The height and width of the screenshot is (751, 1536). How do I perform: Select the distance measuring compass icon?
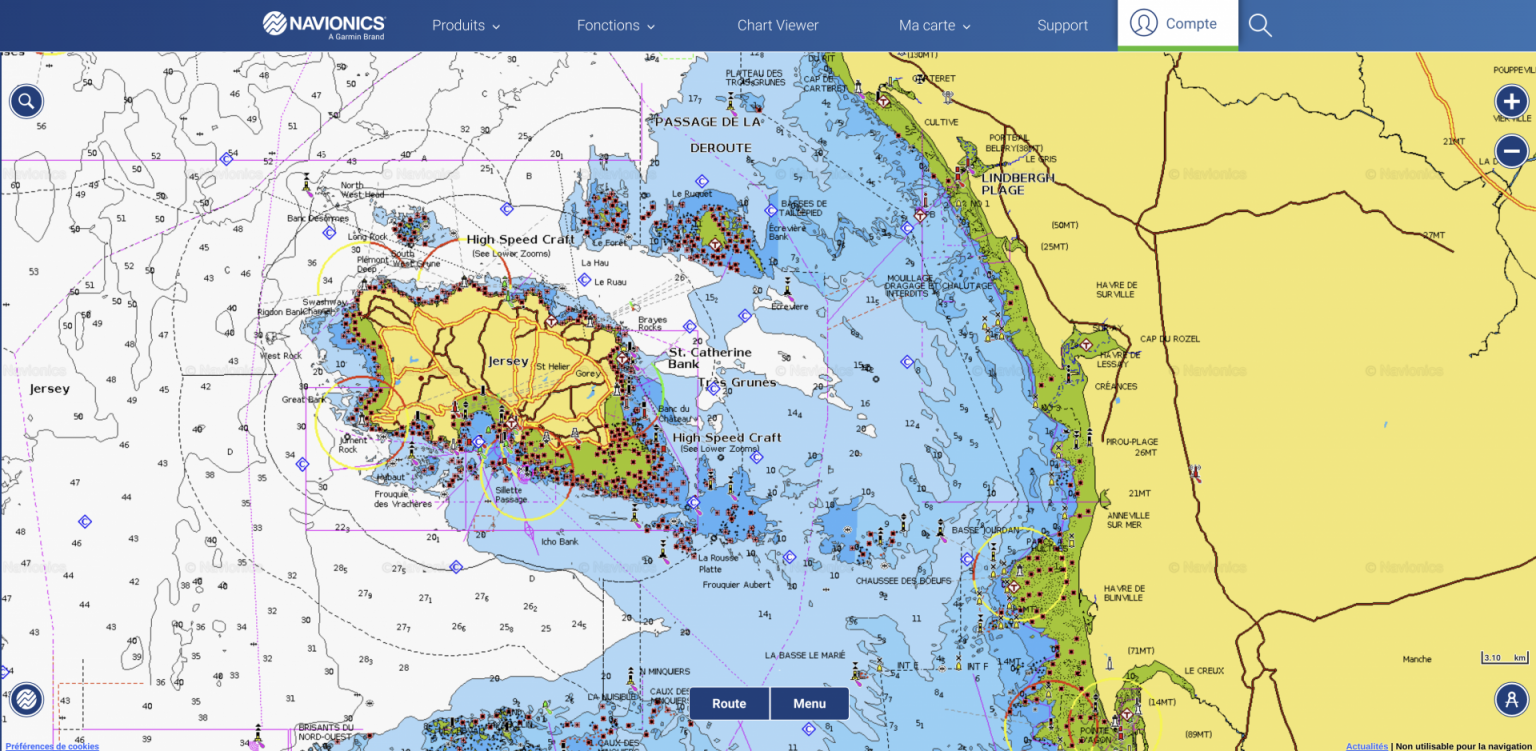pos(1510,699)
